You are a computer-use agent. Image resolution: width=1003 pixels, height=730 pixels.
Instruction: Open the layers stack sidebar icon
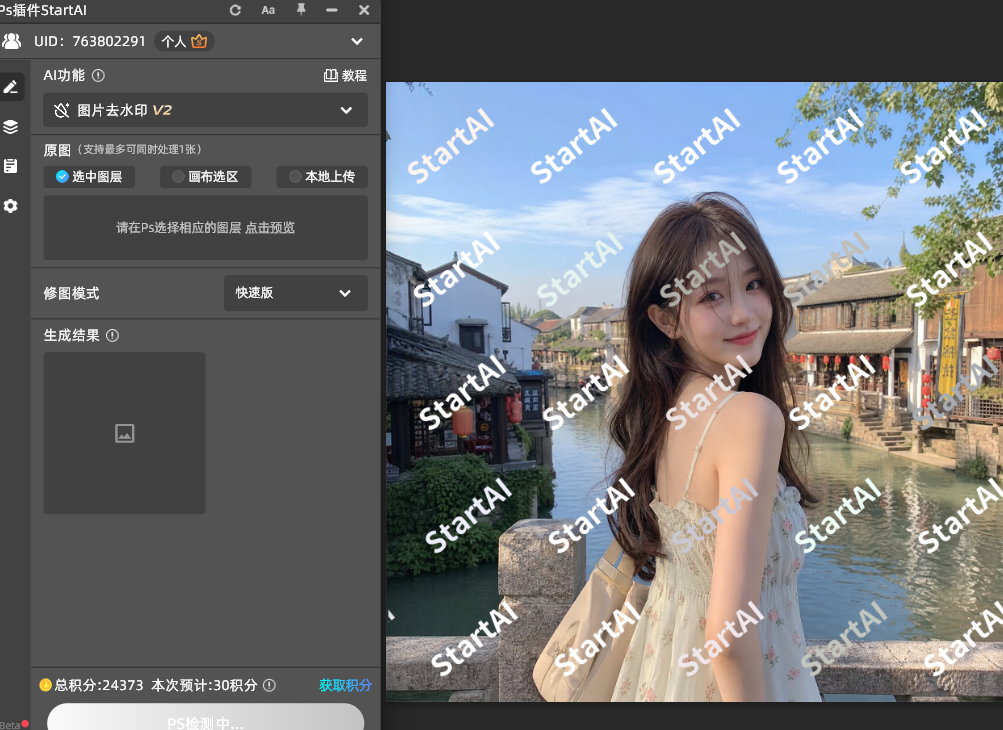(x=11, y=127)
